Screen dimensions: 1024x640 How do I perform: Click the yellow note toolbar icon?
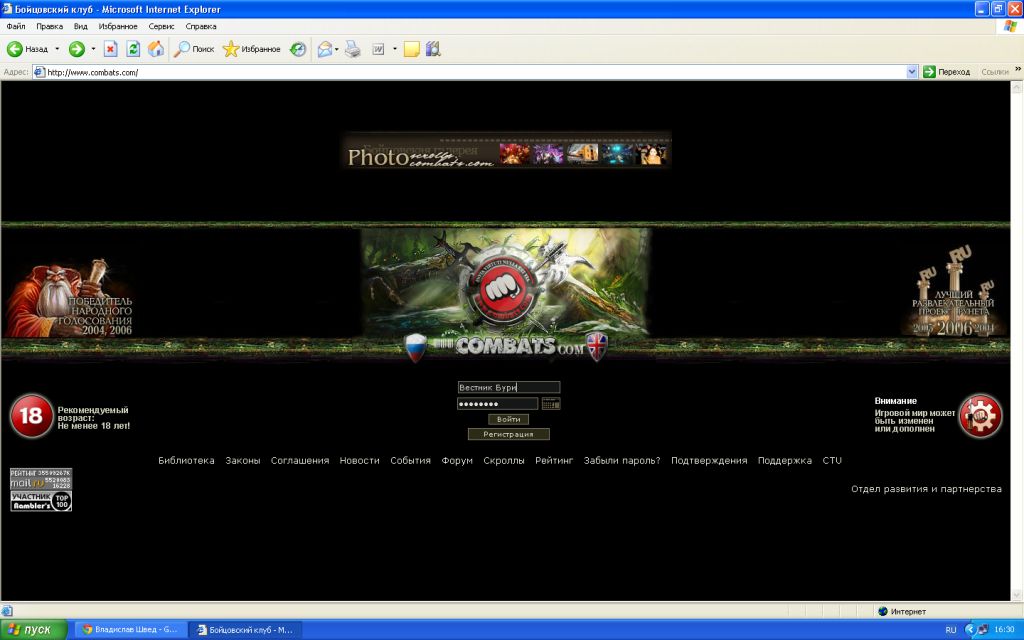tap(411, 49)
